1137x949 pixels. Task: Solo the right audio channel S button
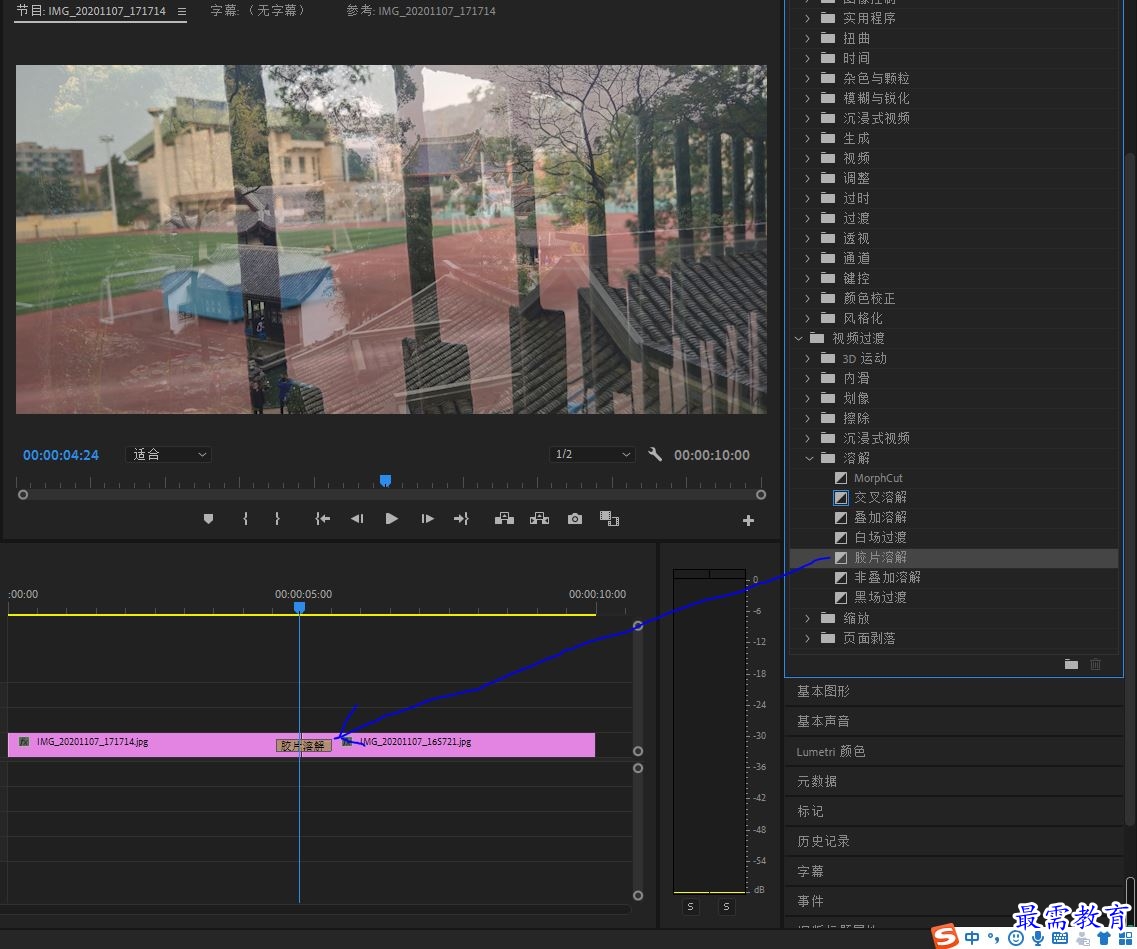point(726,906)
